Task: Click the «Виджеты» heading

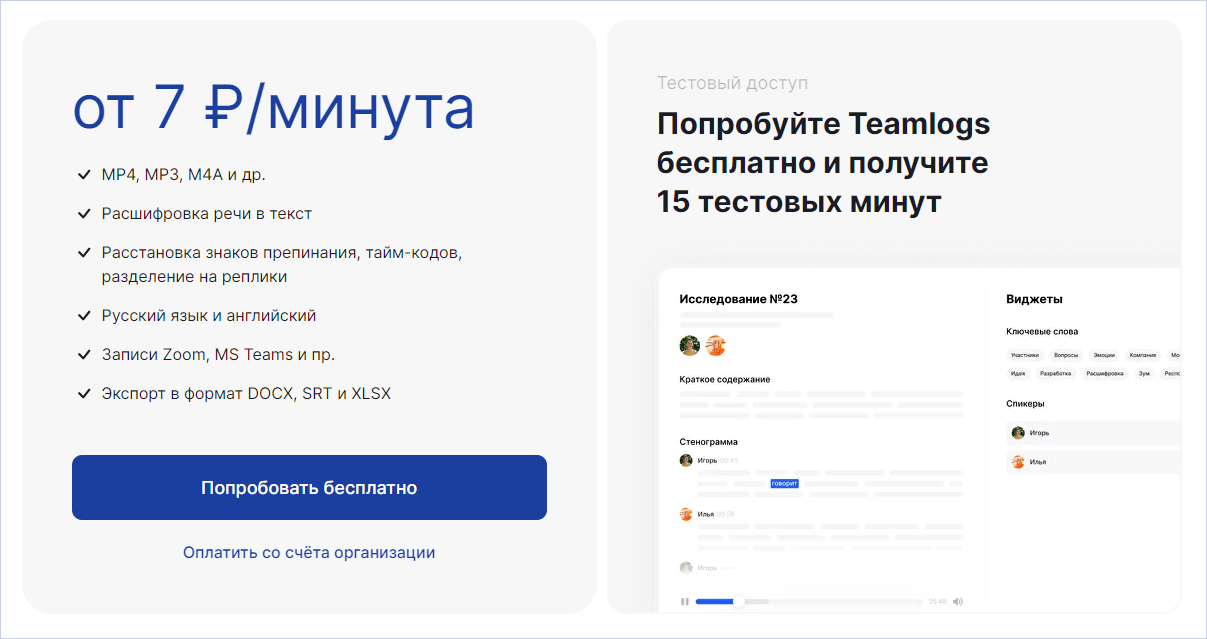Action: pos(1034,299)
